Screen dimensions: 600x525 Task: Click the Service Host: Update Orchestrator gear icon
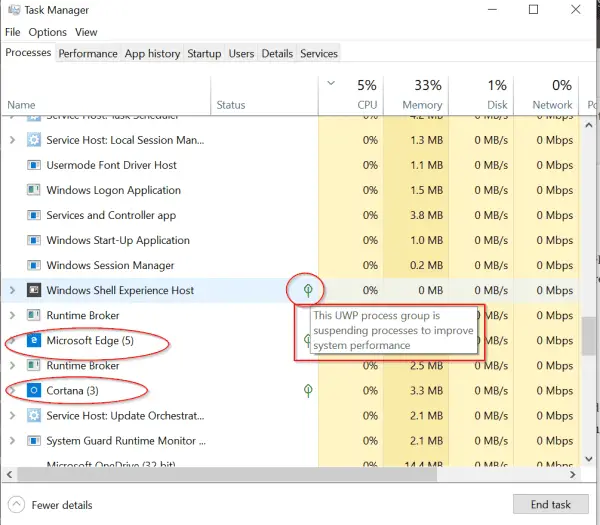click(x=34, y=416)
